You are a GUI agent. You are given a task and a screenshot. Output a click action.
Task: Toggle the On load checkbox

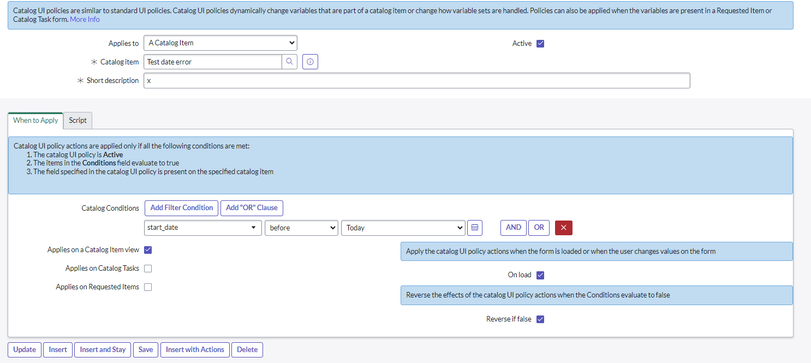(540, 275)
